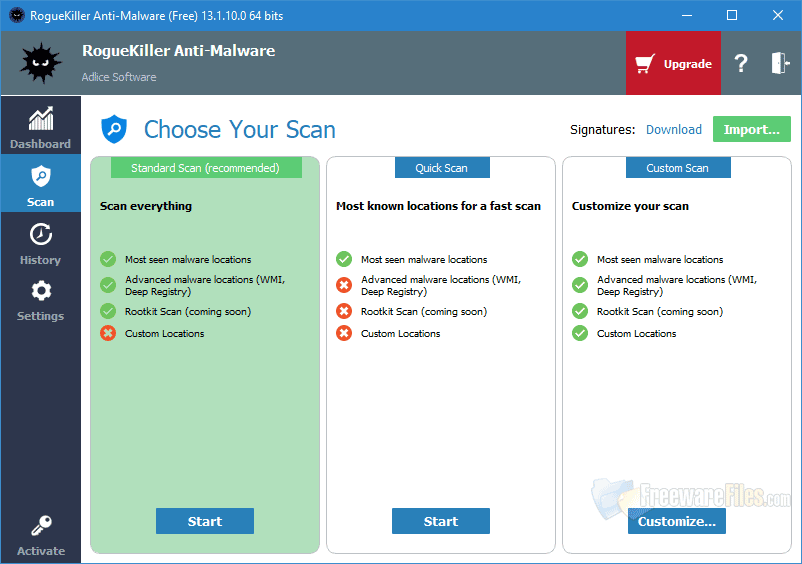Click the Choose Your Scan shield icon
Image resolution: width=802 pixels, height=564 pixels.
pyautogui.click(x=114, y=129)
